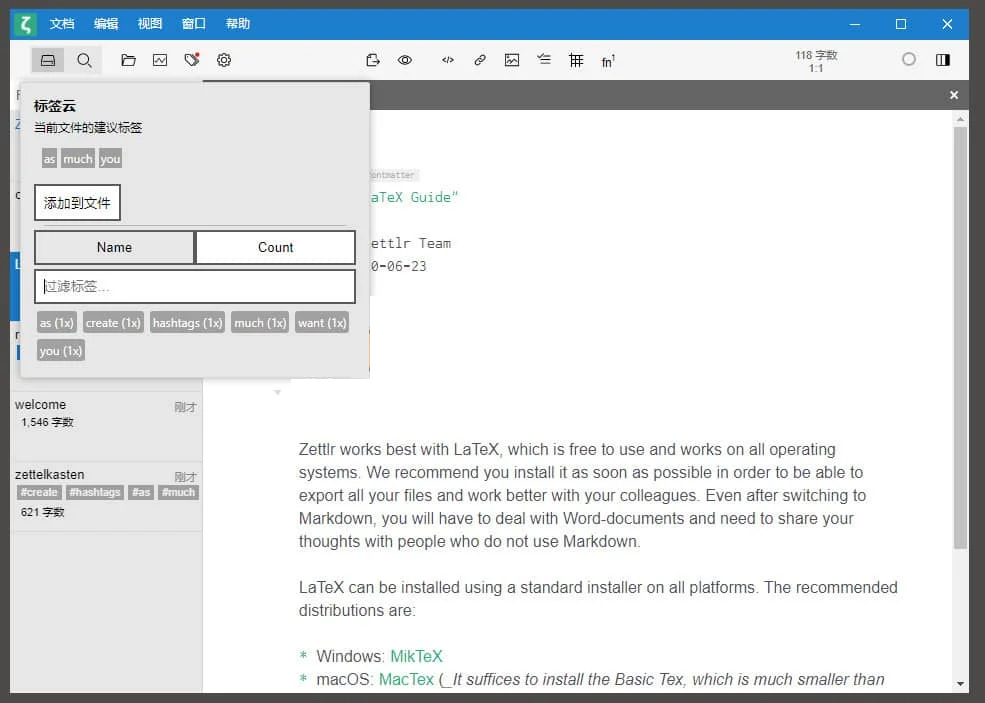Click the open folder toolbar icon
Viewport: 985px width, 703px height.
coord(128,60)
